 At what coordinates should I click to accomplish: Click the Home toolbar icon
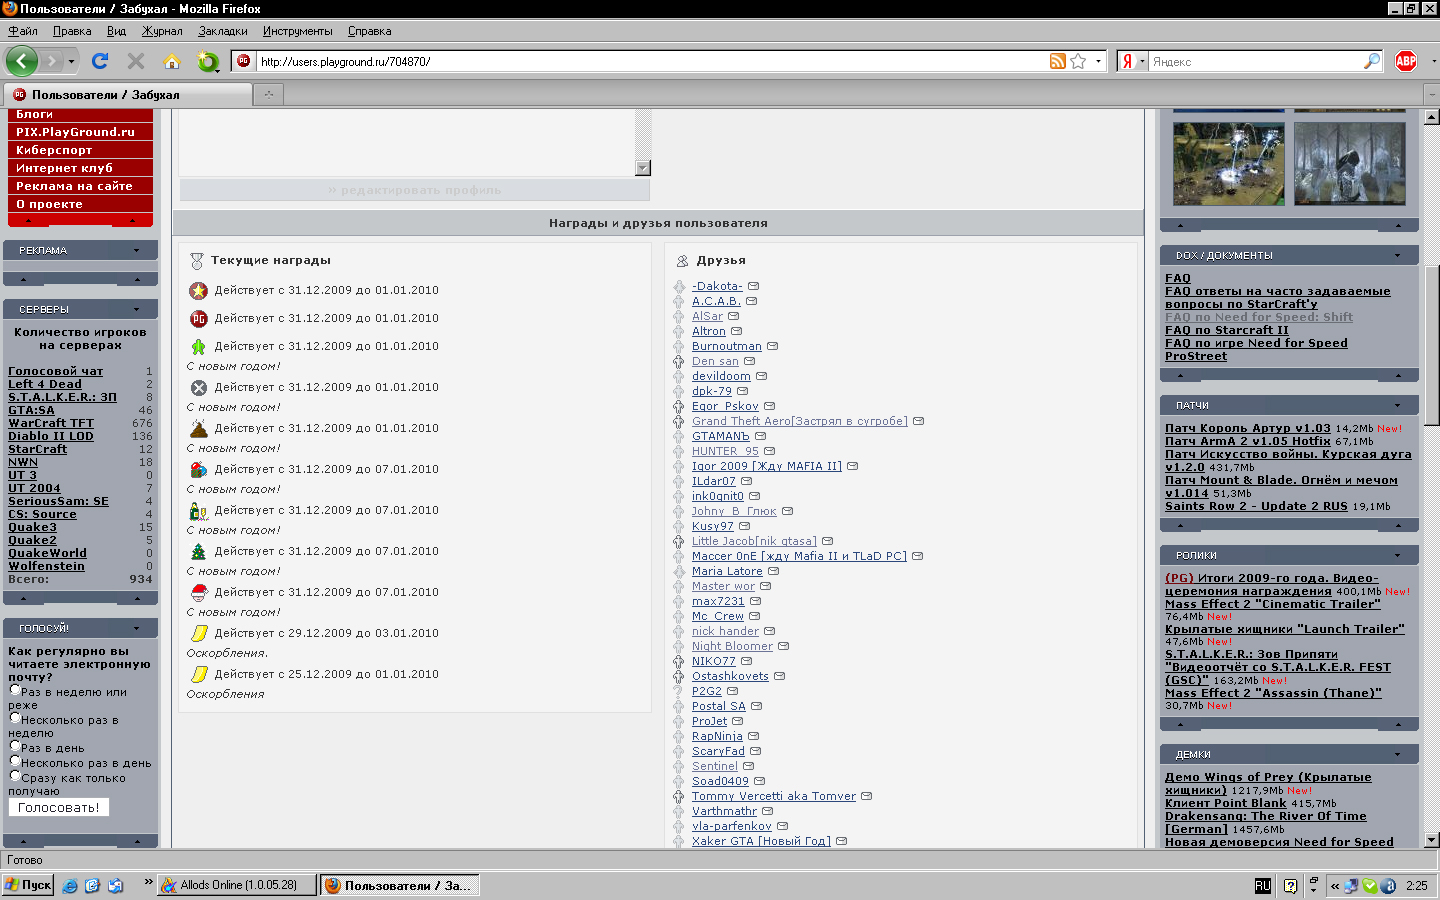tap(172, 61)
